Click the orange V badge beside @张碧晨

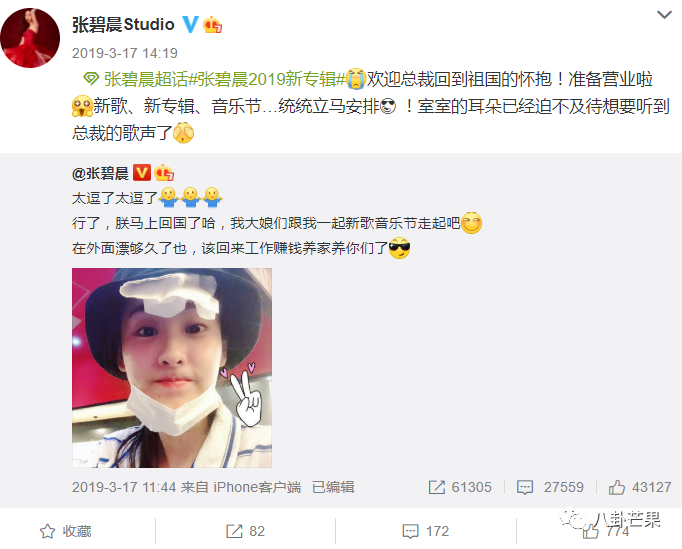tap(142, 173)
